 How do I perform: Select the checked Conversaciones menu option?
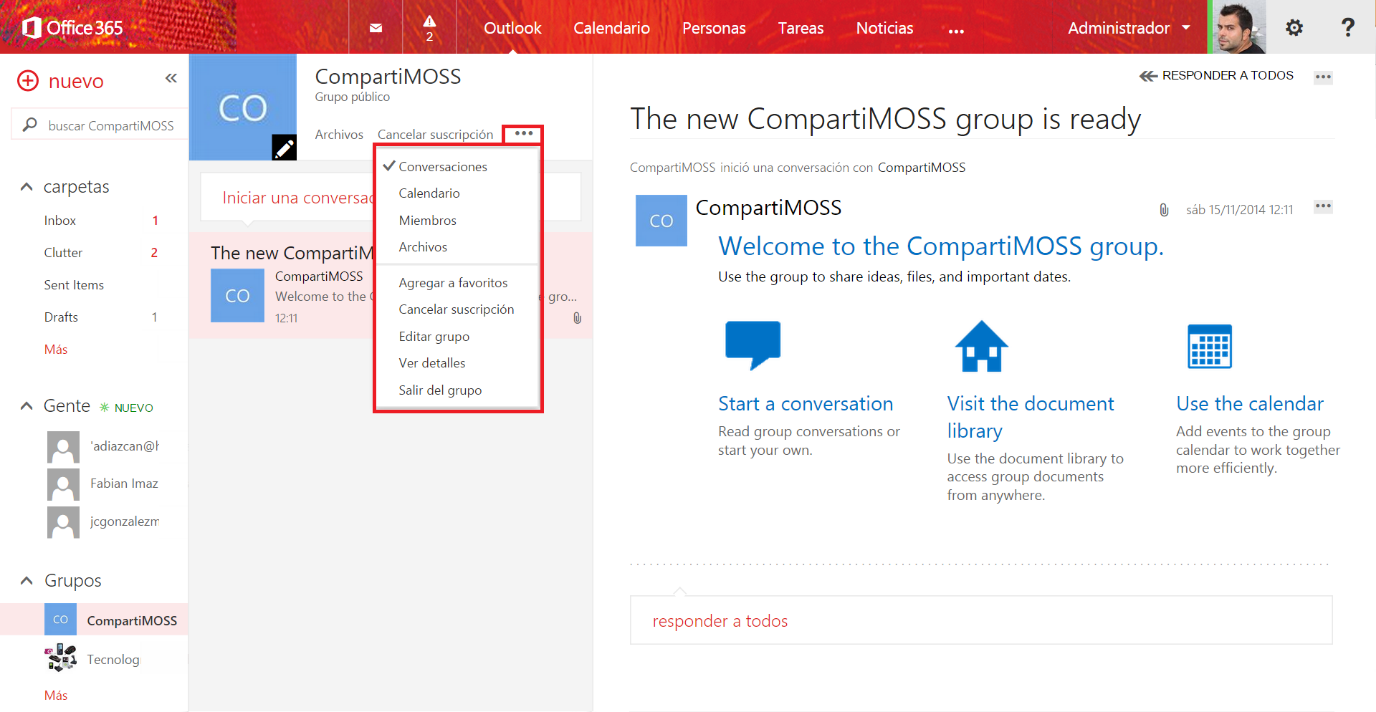point(443,167)
